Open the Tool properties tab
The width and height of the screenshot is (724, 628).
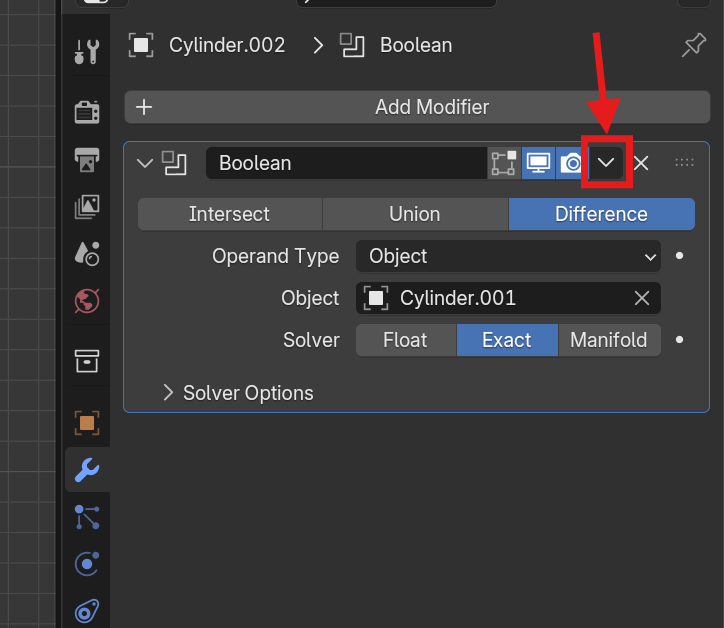[87, 51]
